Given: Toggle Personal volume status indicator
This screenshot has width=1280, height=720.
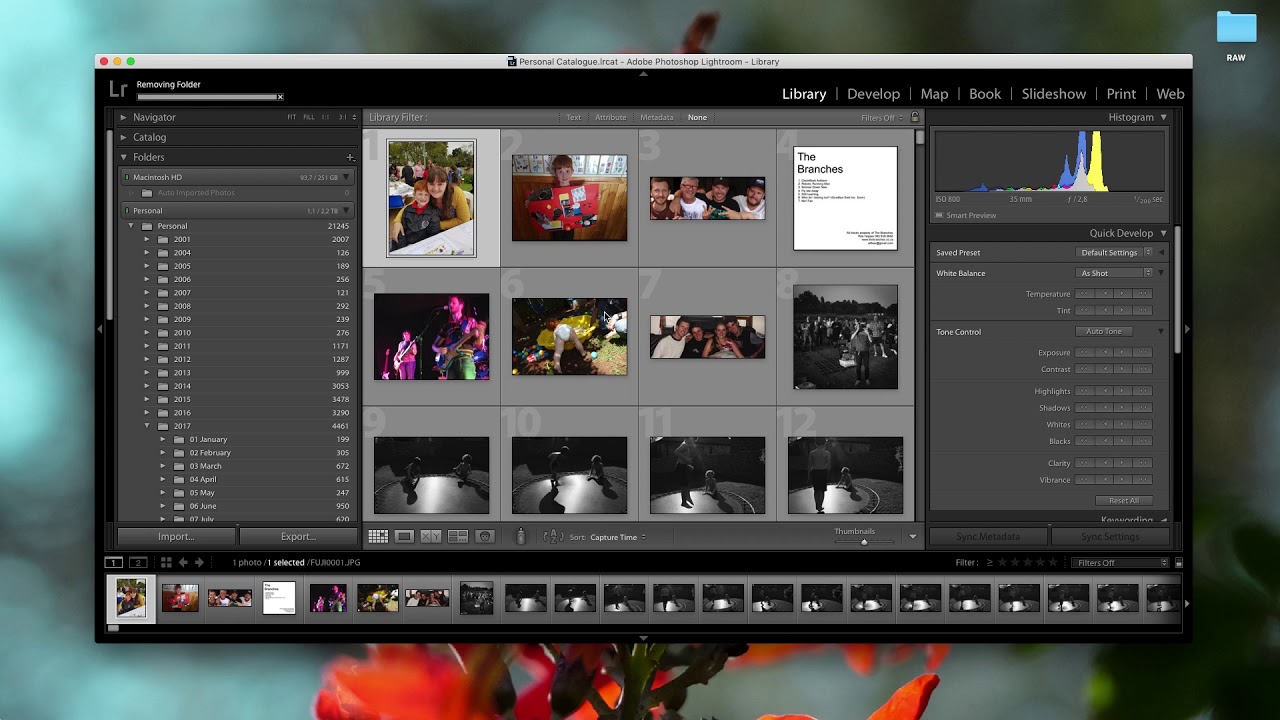Looking at the screenshot, I should [127, 211].
